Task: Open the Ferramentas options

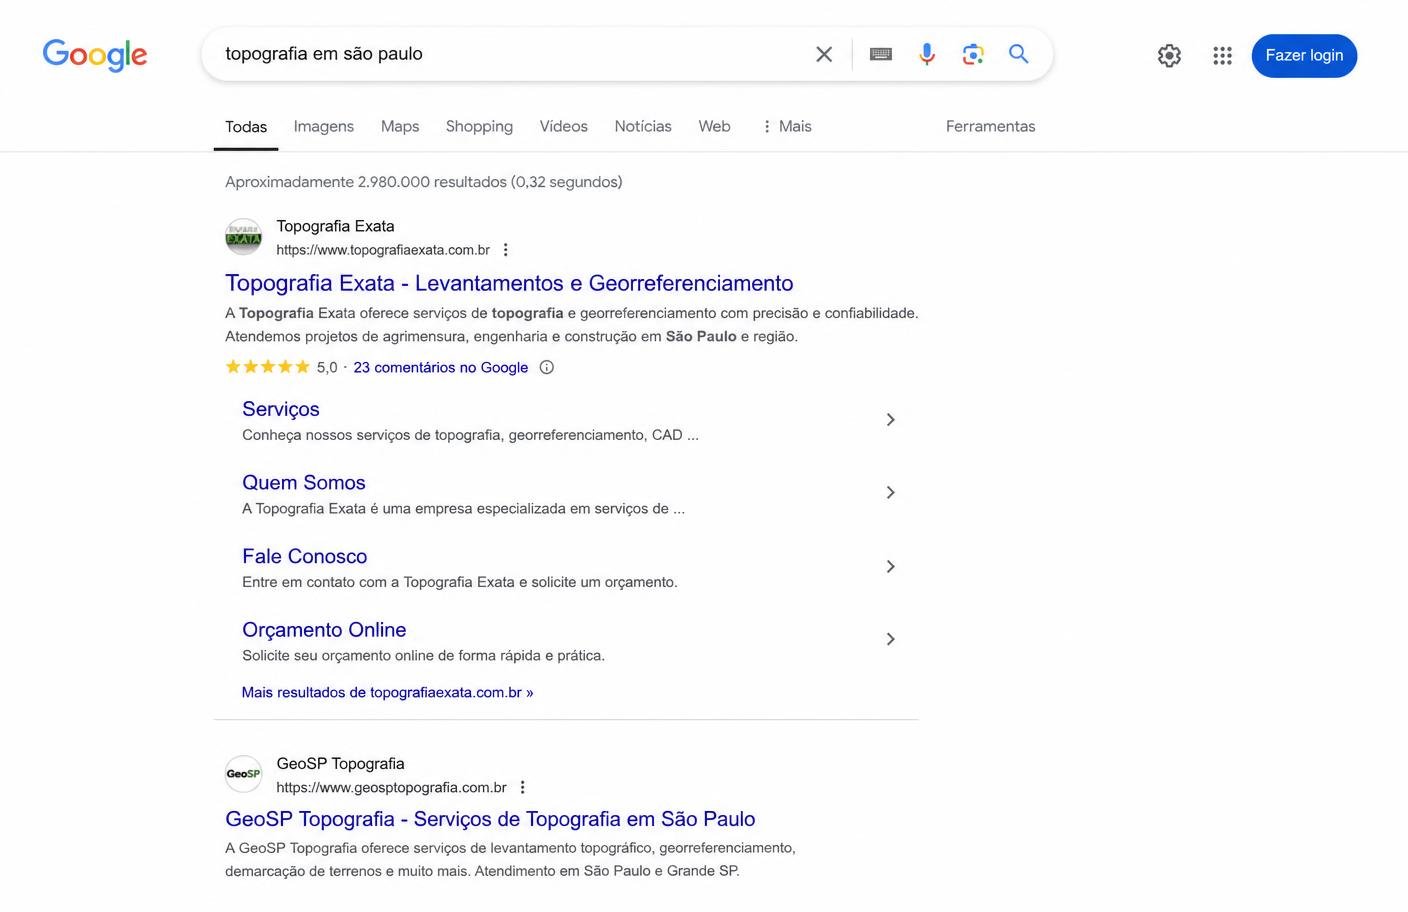Action: coord(990,126)
